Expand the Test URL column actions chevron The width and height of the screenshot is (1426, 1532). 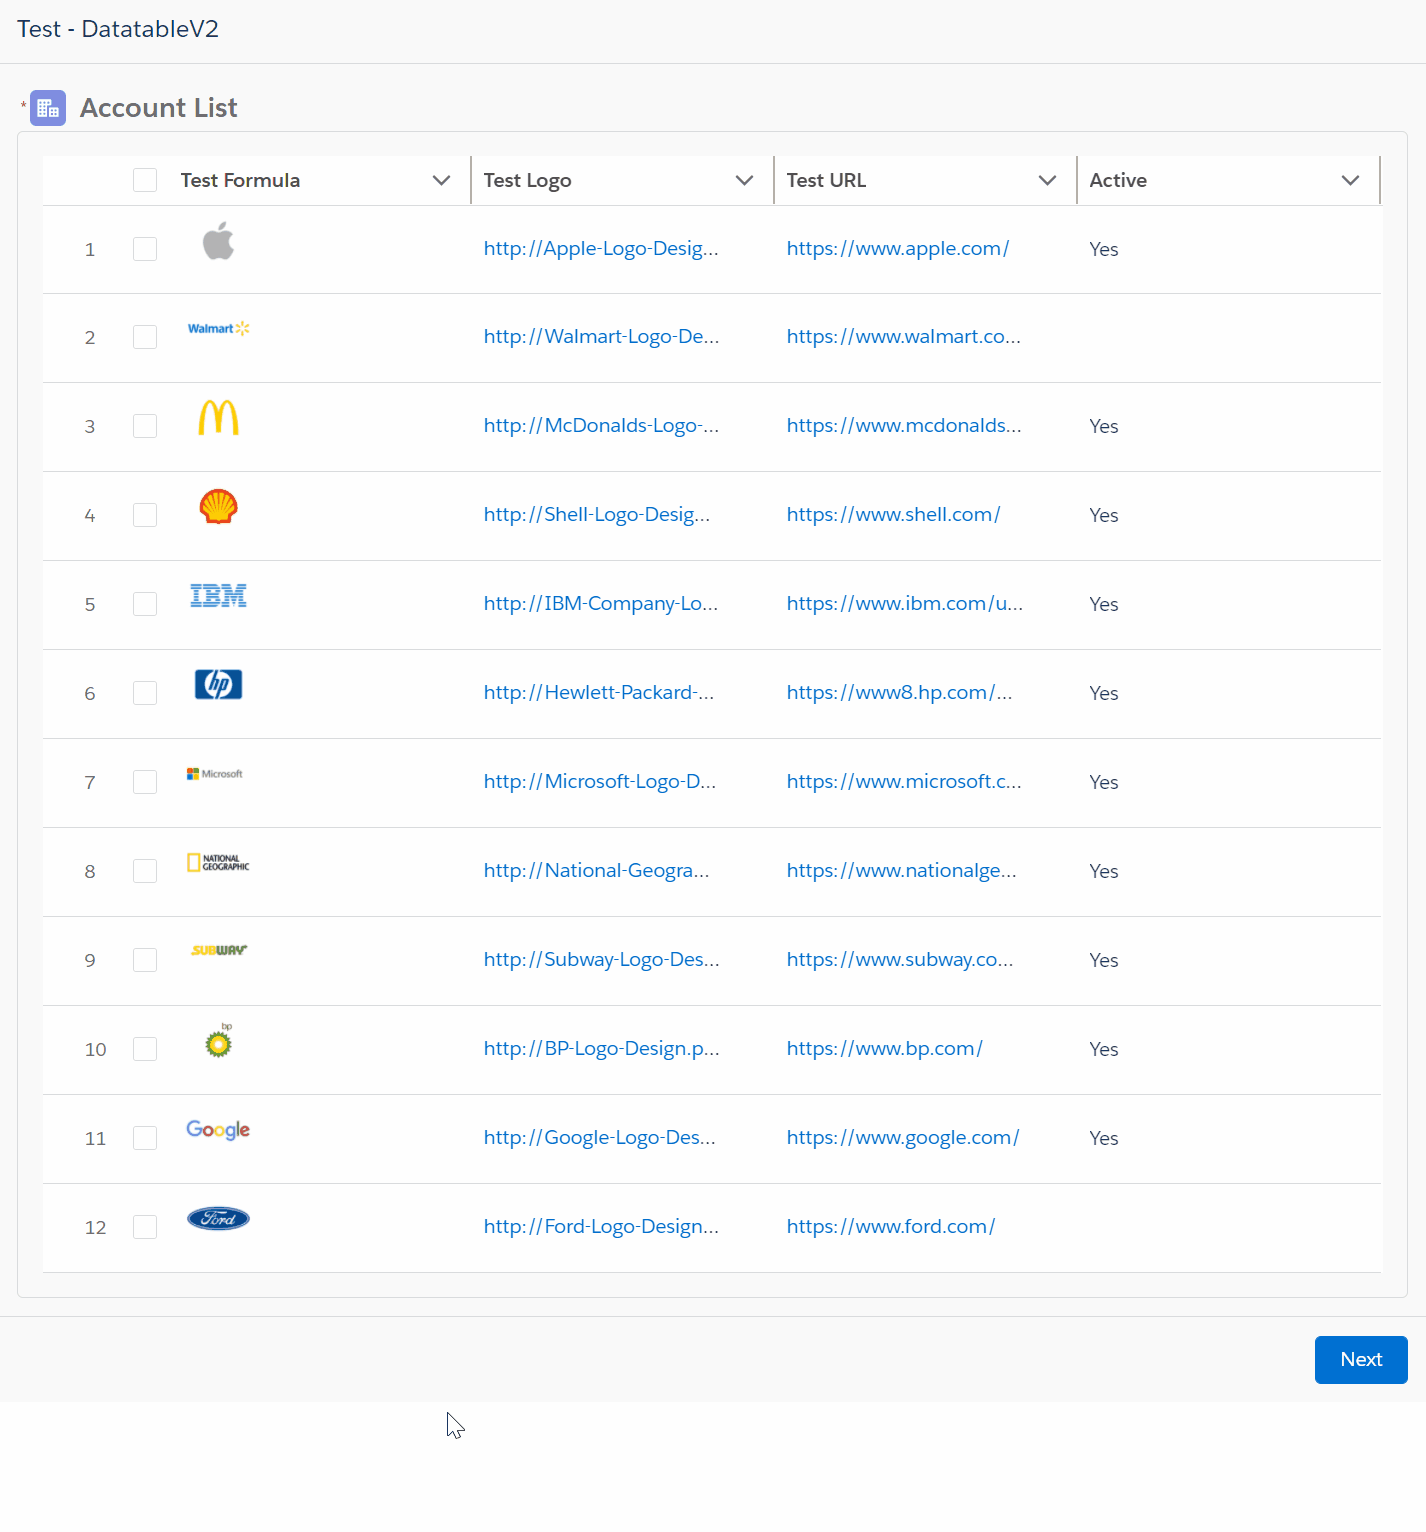click(x=1047, y=180)
